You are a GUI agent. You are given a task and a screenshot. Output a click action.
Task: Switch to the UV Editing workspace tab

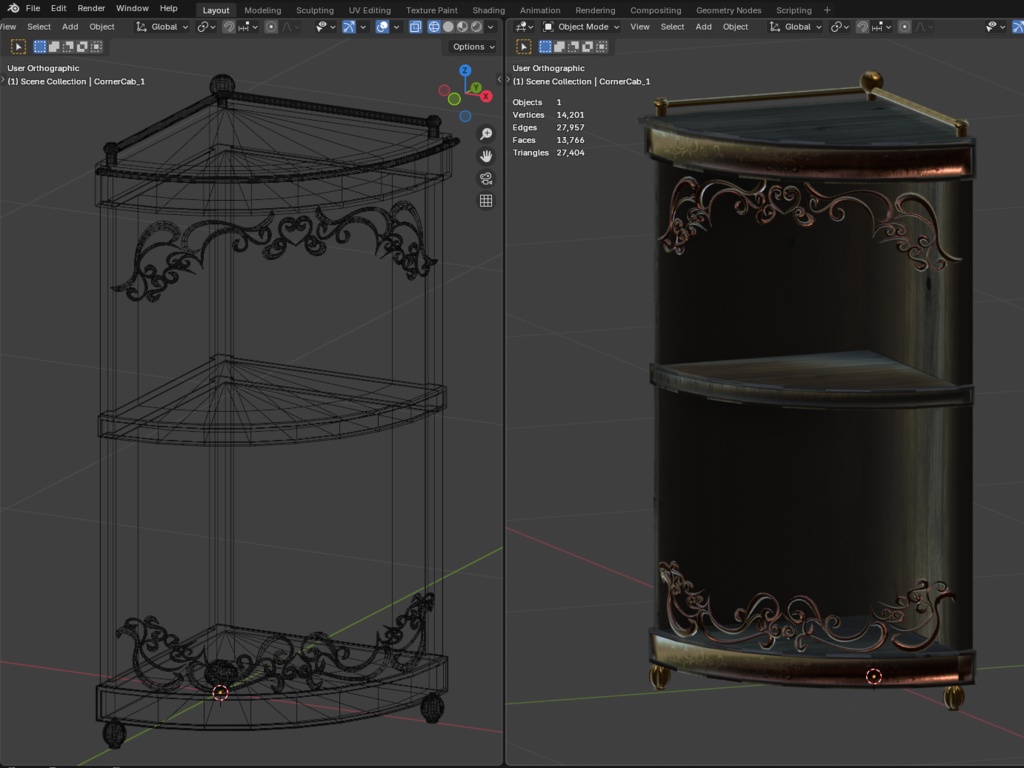[x=369, y=10]
